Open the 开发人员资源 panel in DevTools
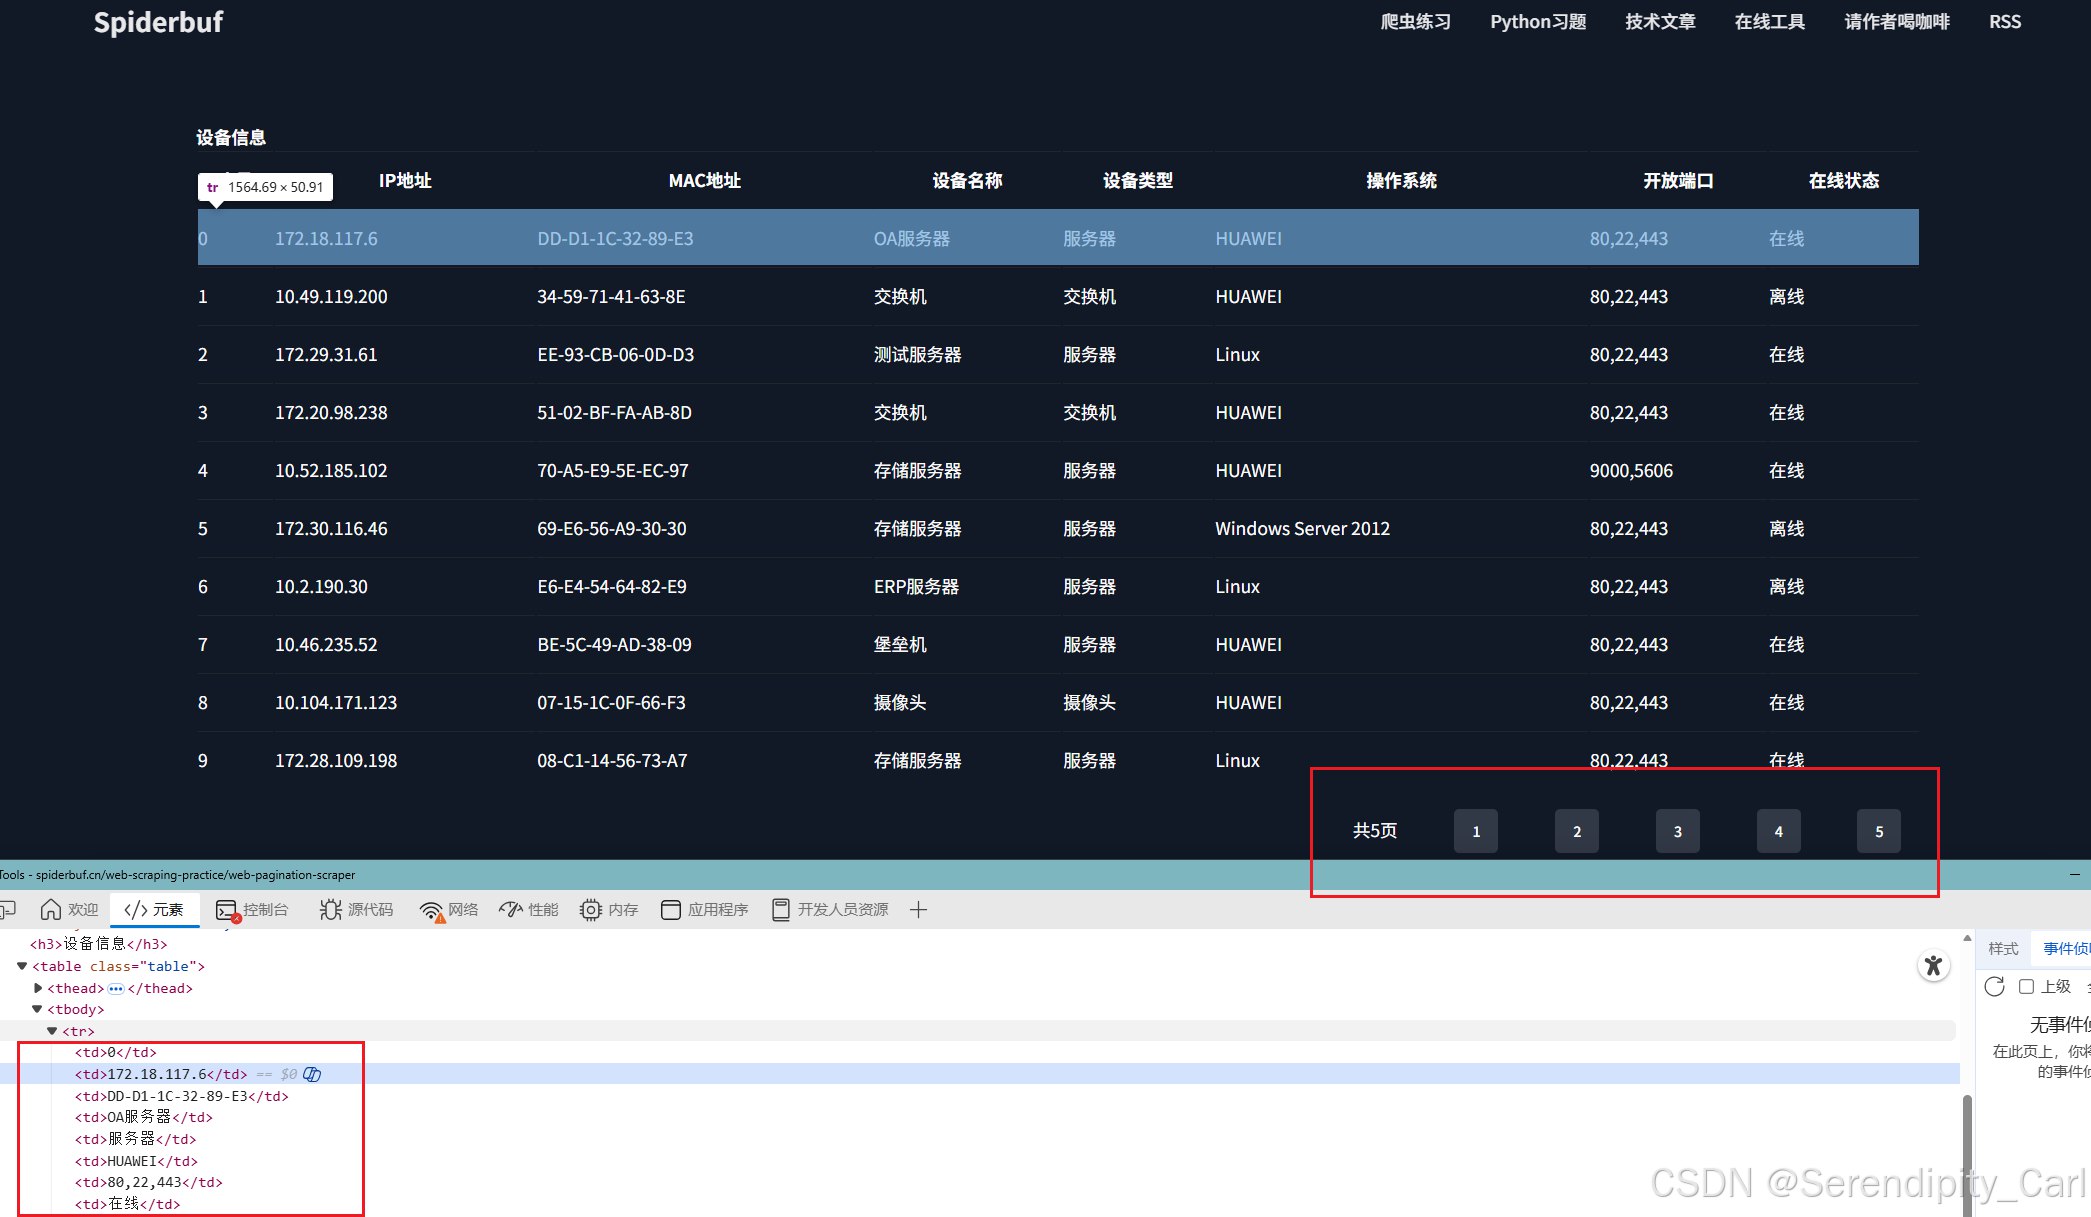This screenshot has width=2091, height=1217. (x=829, y=909)
